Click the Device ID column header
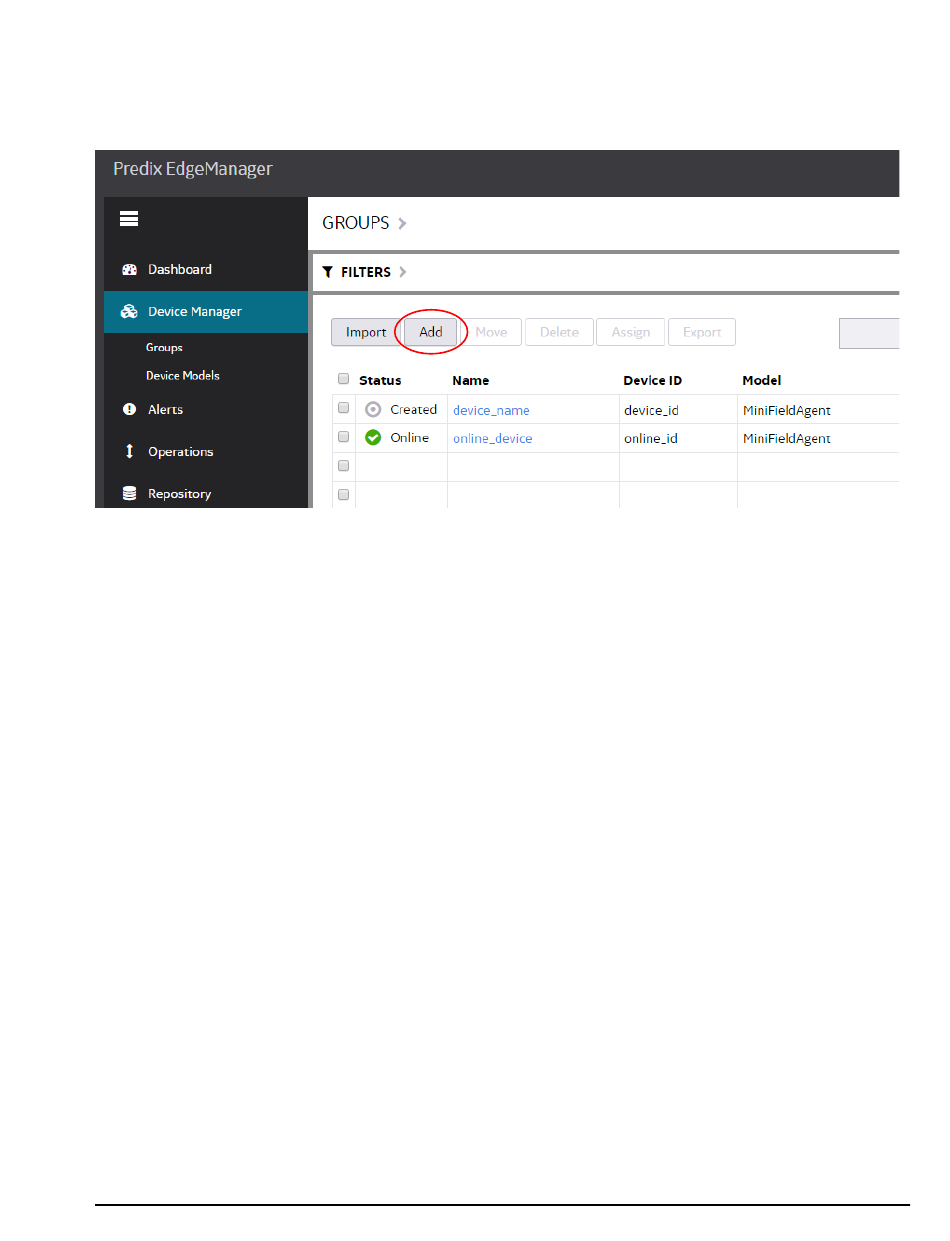Screen dimensions: 950x1241 coord(652,380)
